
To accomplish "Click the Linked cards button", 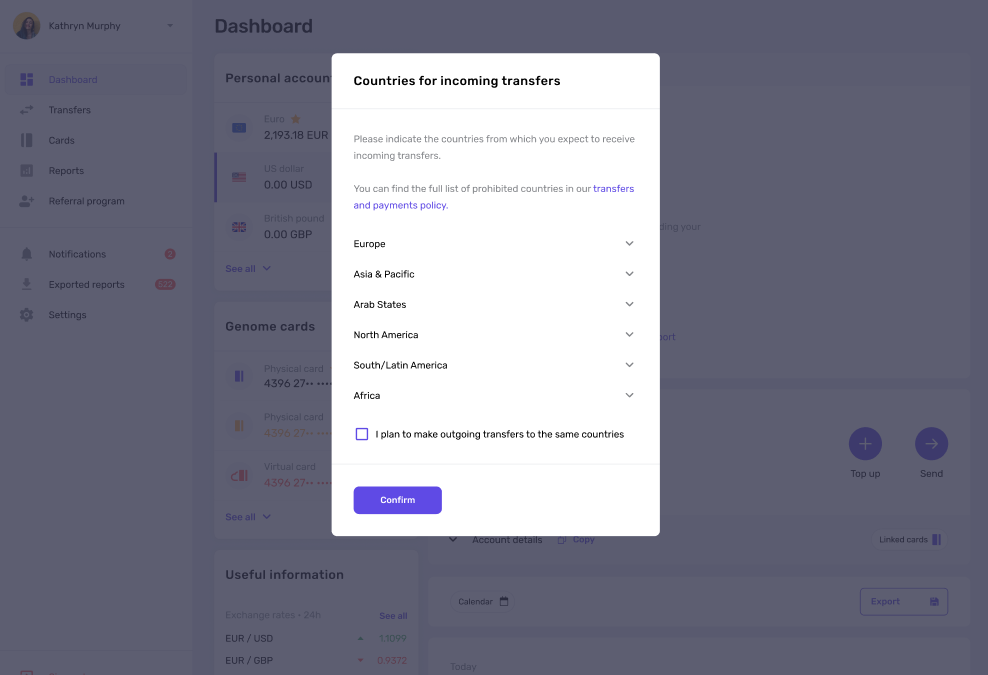I will tap(910, 539).
